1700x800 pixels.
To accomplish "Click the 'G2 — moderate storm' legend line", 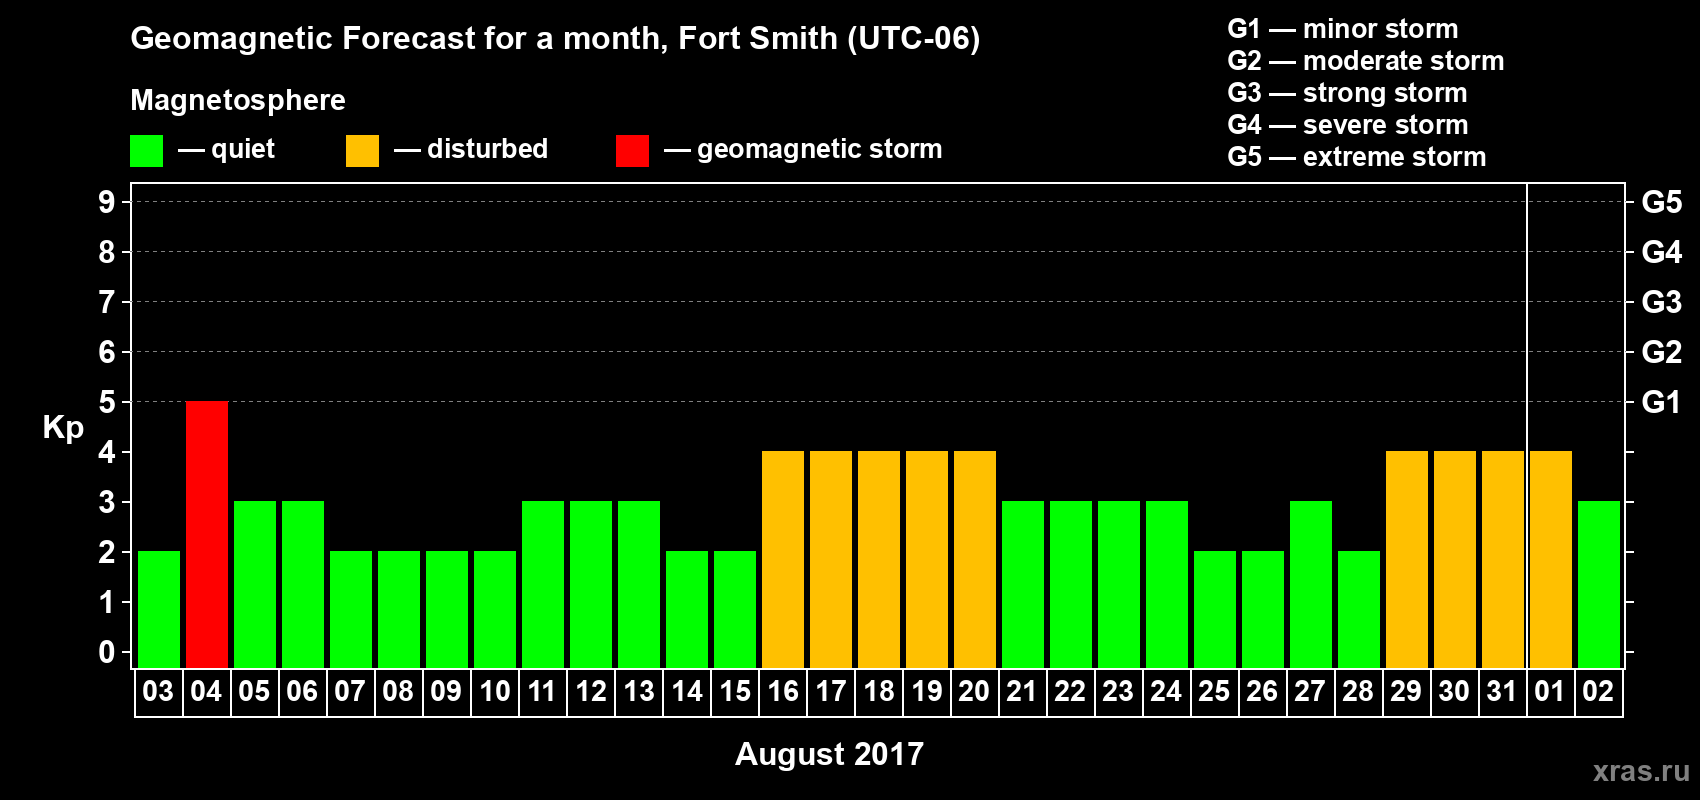I will (x=1365, y=61).
